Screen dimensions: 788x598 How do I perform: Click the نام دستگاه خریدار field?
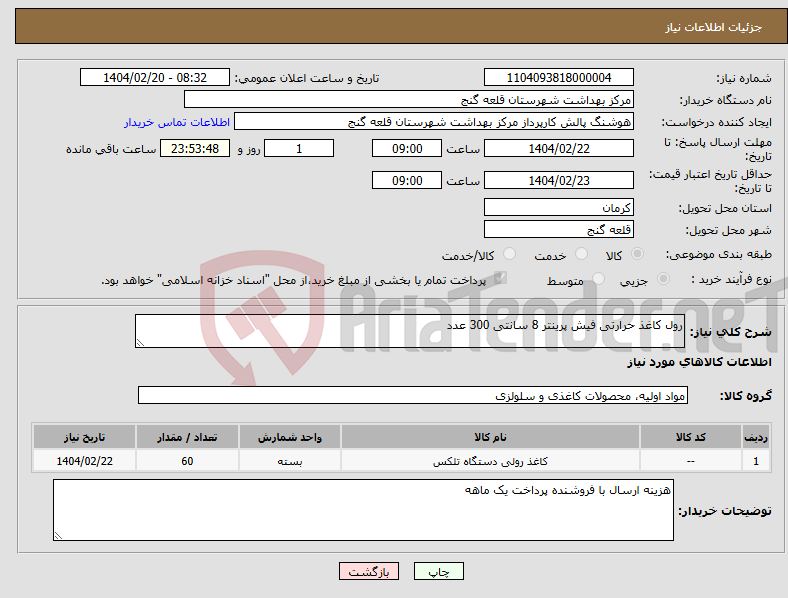(409, 99)
